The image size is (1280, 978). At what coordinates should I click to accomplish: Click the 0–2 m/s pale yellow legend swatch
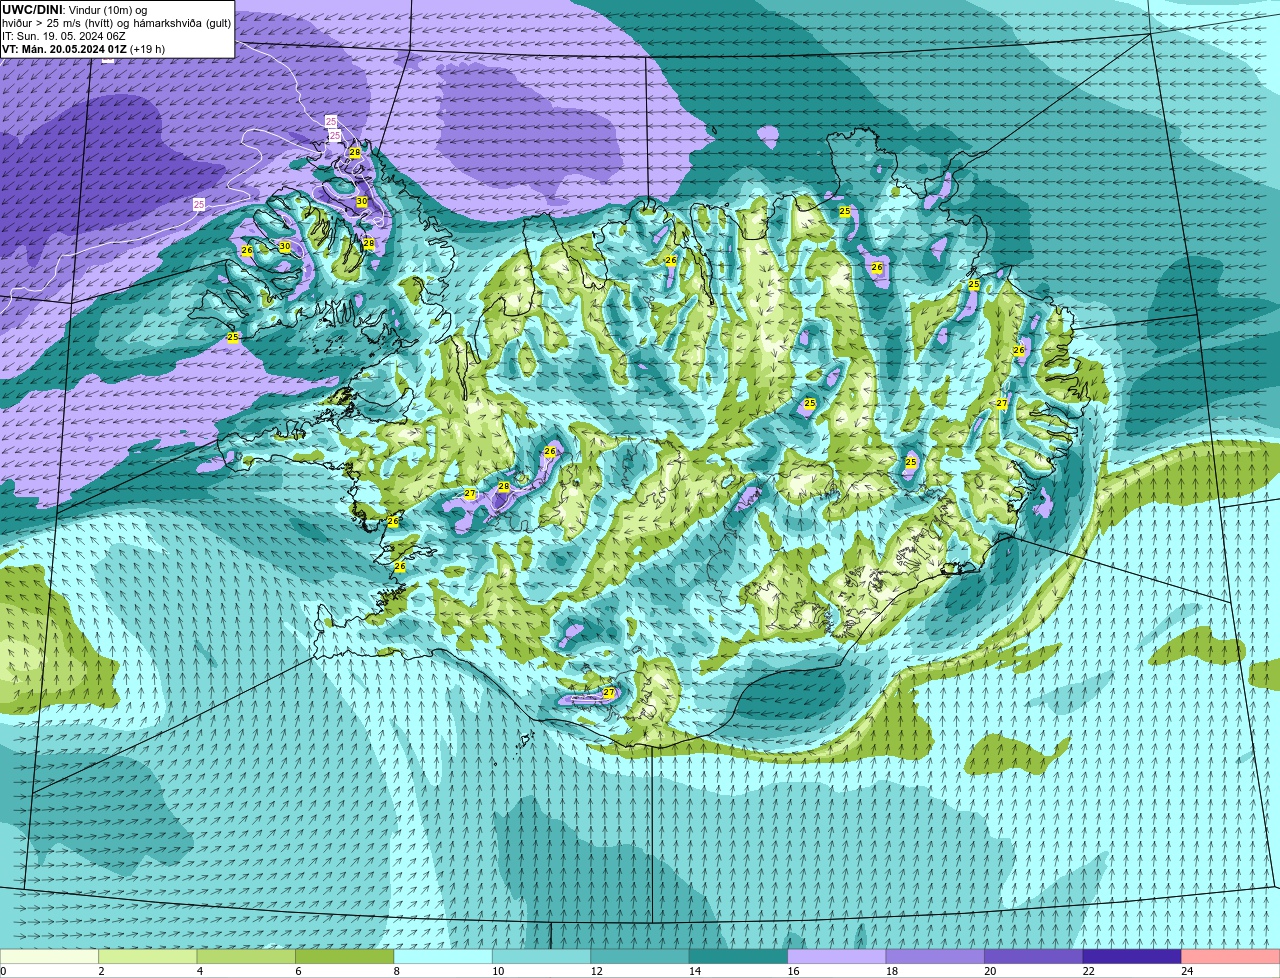pyautogui.click(x=49, y=956)
